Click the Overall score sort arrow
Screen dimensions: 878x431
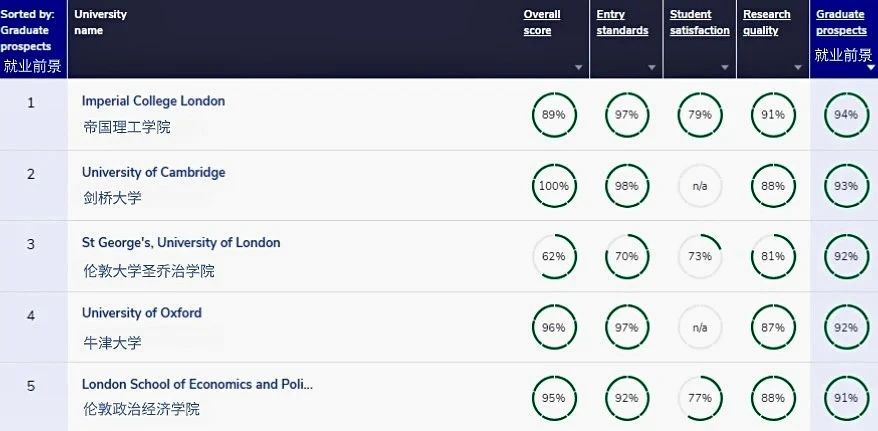(578, 68)
